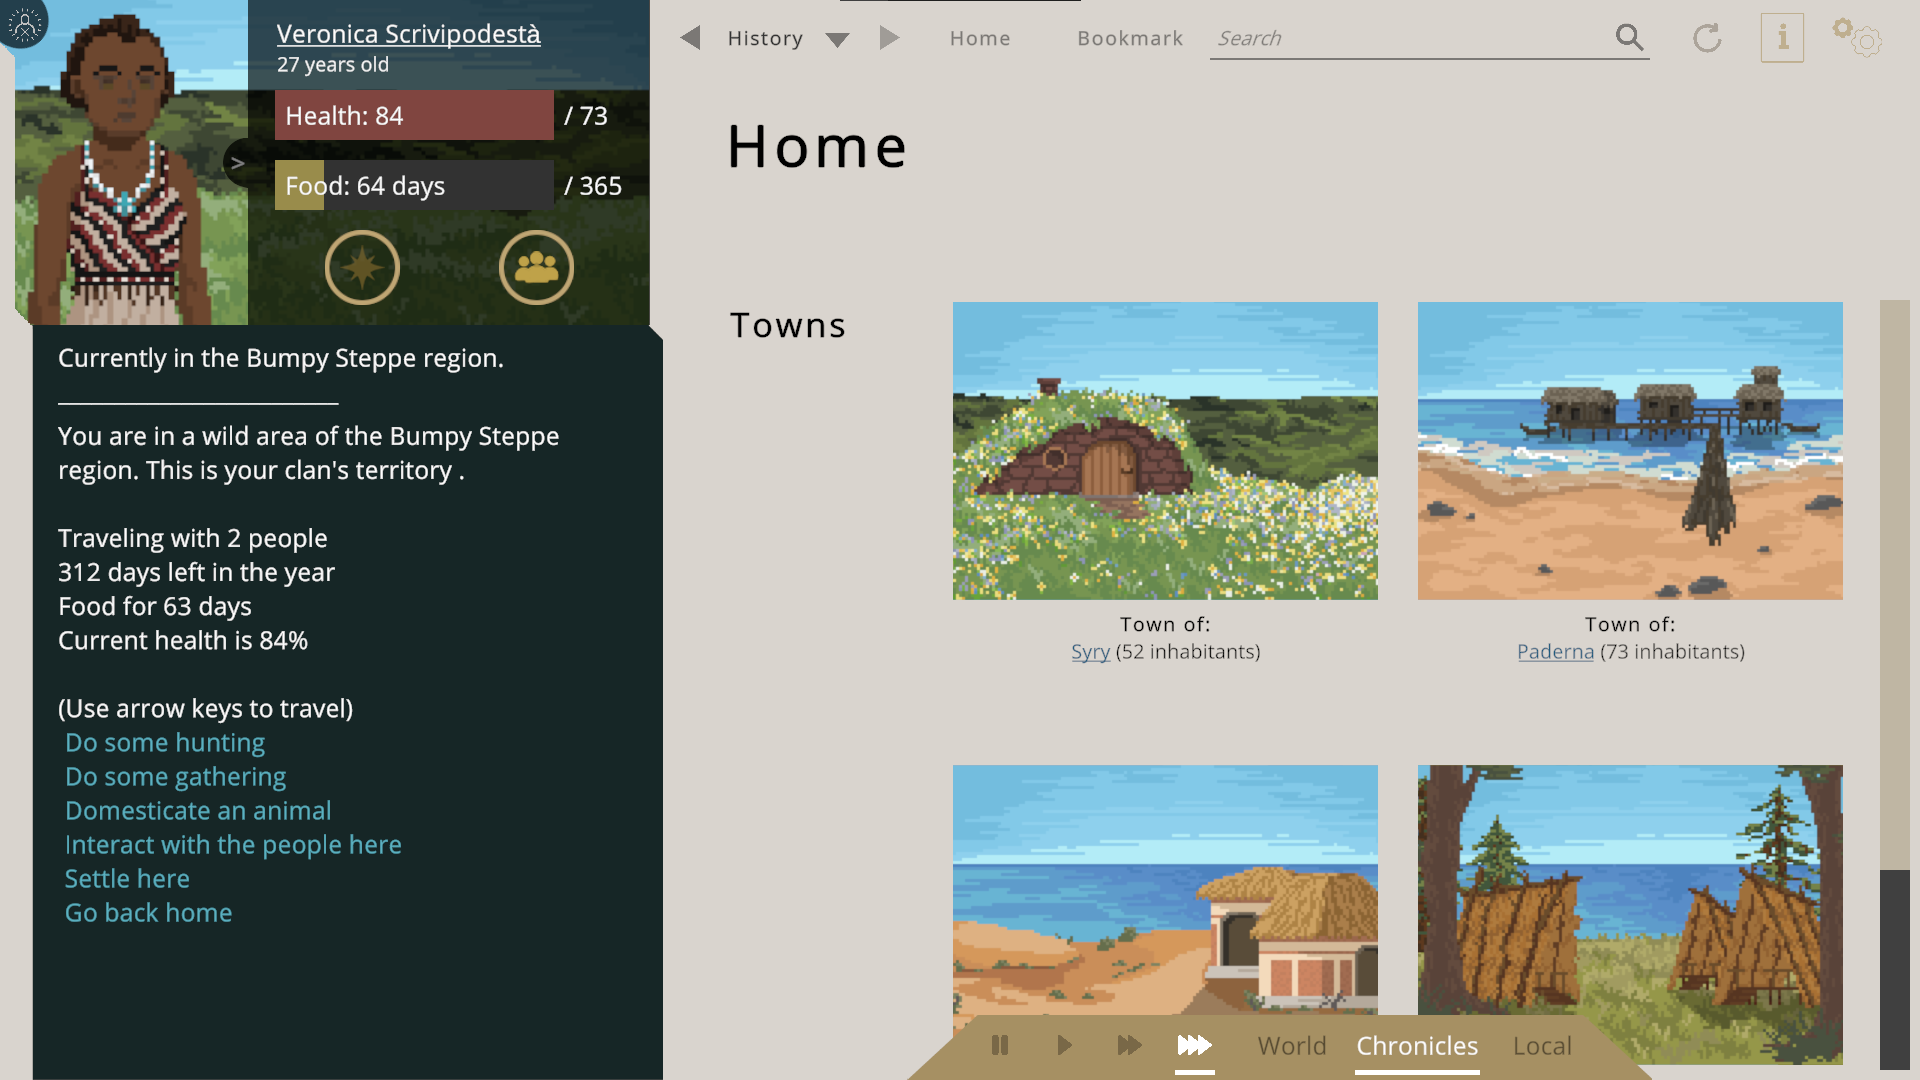The image size is (1920, 1080).
Task: Go forward with the right history arrow
Action: [x=889, y=38]
